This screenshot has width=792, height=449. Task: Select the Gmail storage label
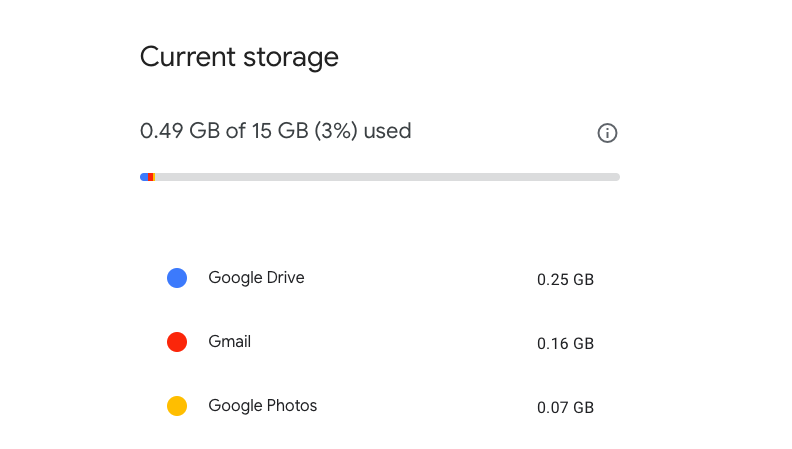[229, 341]
